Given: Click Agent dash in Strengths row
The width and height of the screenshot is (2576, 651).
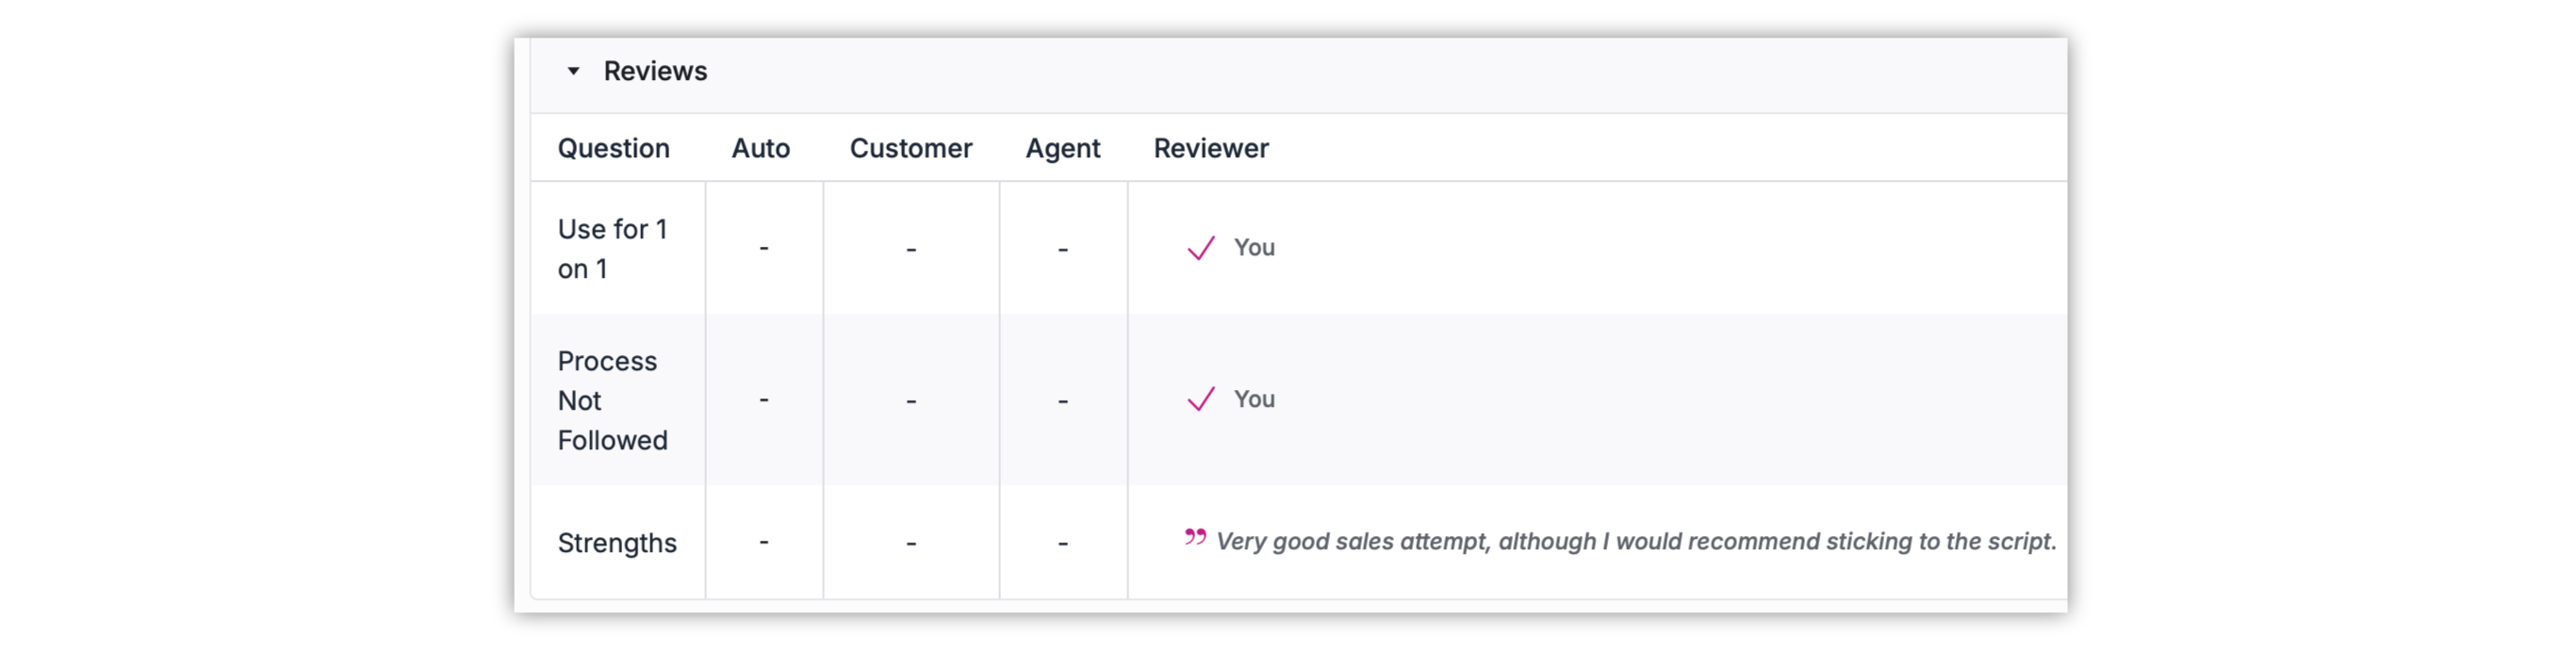Looking at the screenshot, I should click(x=1063, y=543).
